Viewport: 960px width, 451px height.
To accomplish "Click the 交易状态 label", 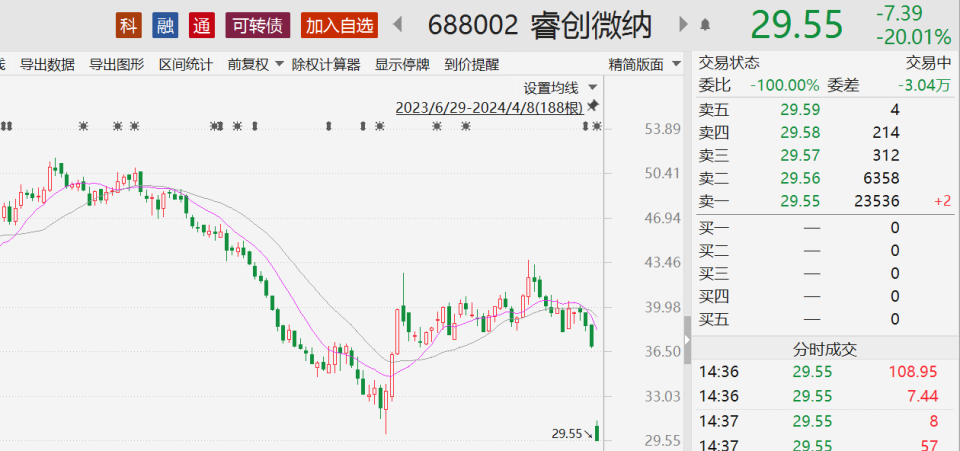I will 729,63.
